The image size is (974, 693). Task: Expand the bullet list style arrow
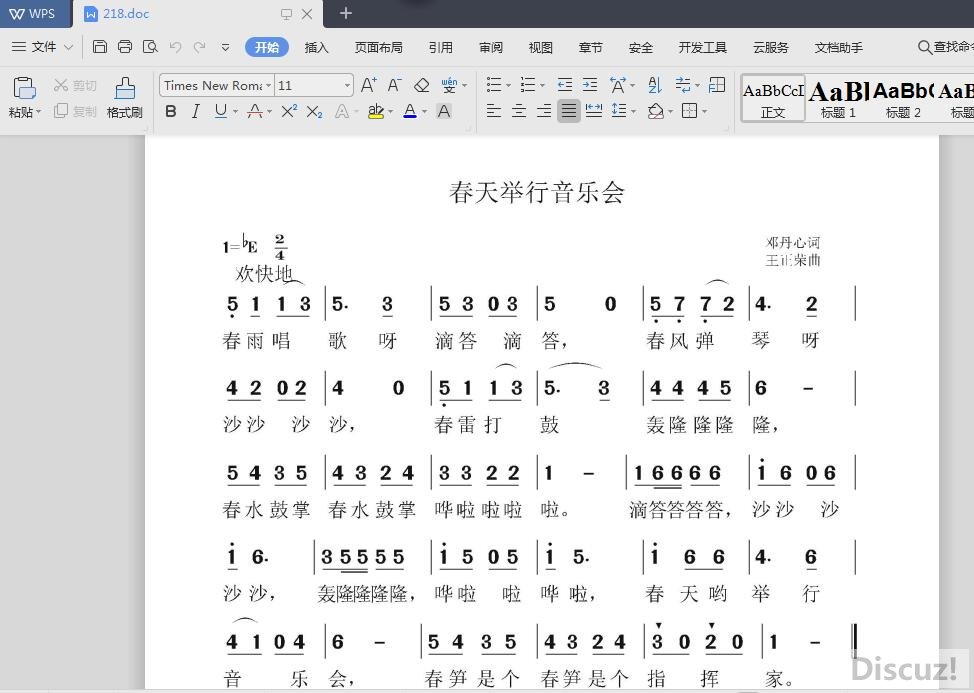coord(509,85)
